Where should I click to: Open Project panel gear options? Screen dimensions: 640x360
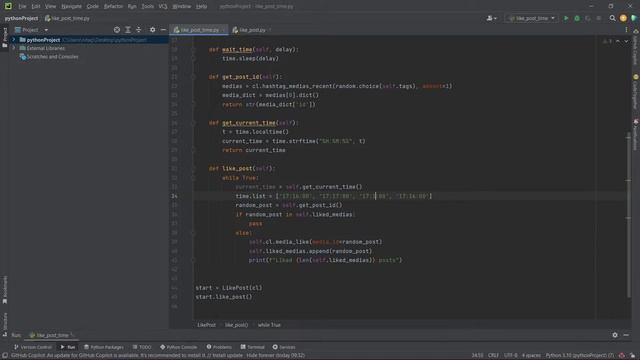152,30
